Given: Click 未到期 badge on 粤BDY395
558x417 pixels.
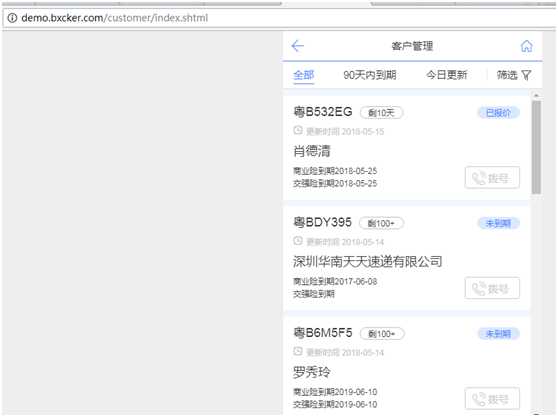Looking at the screenshot, I should (498, 223).
